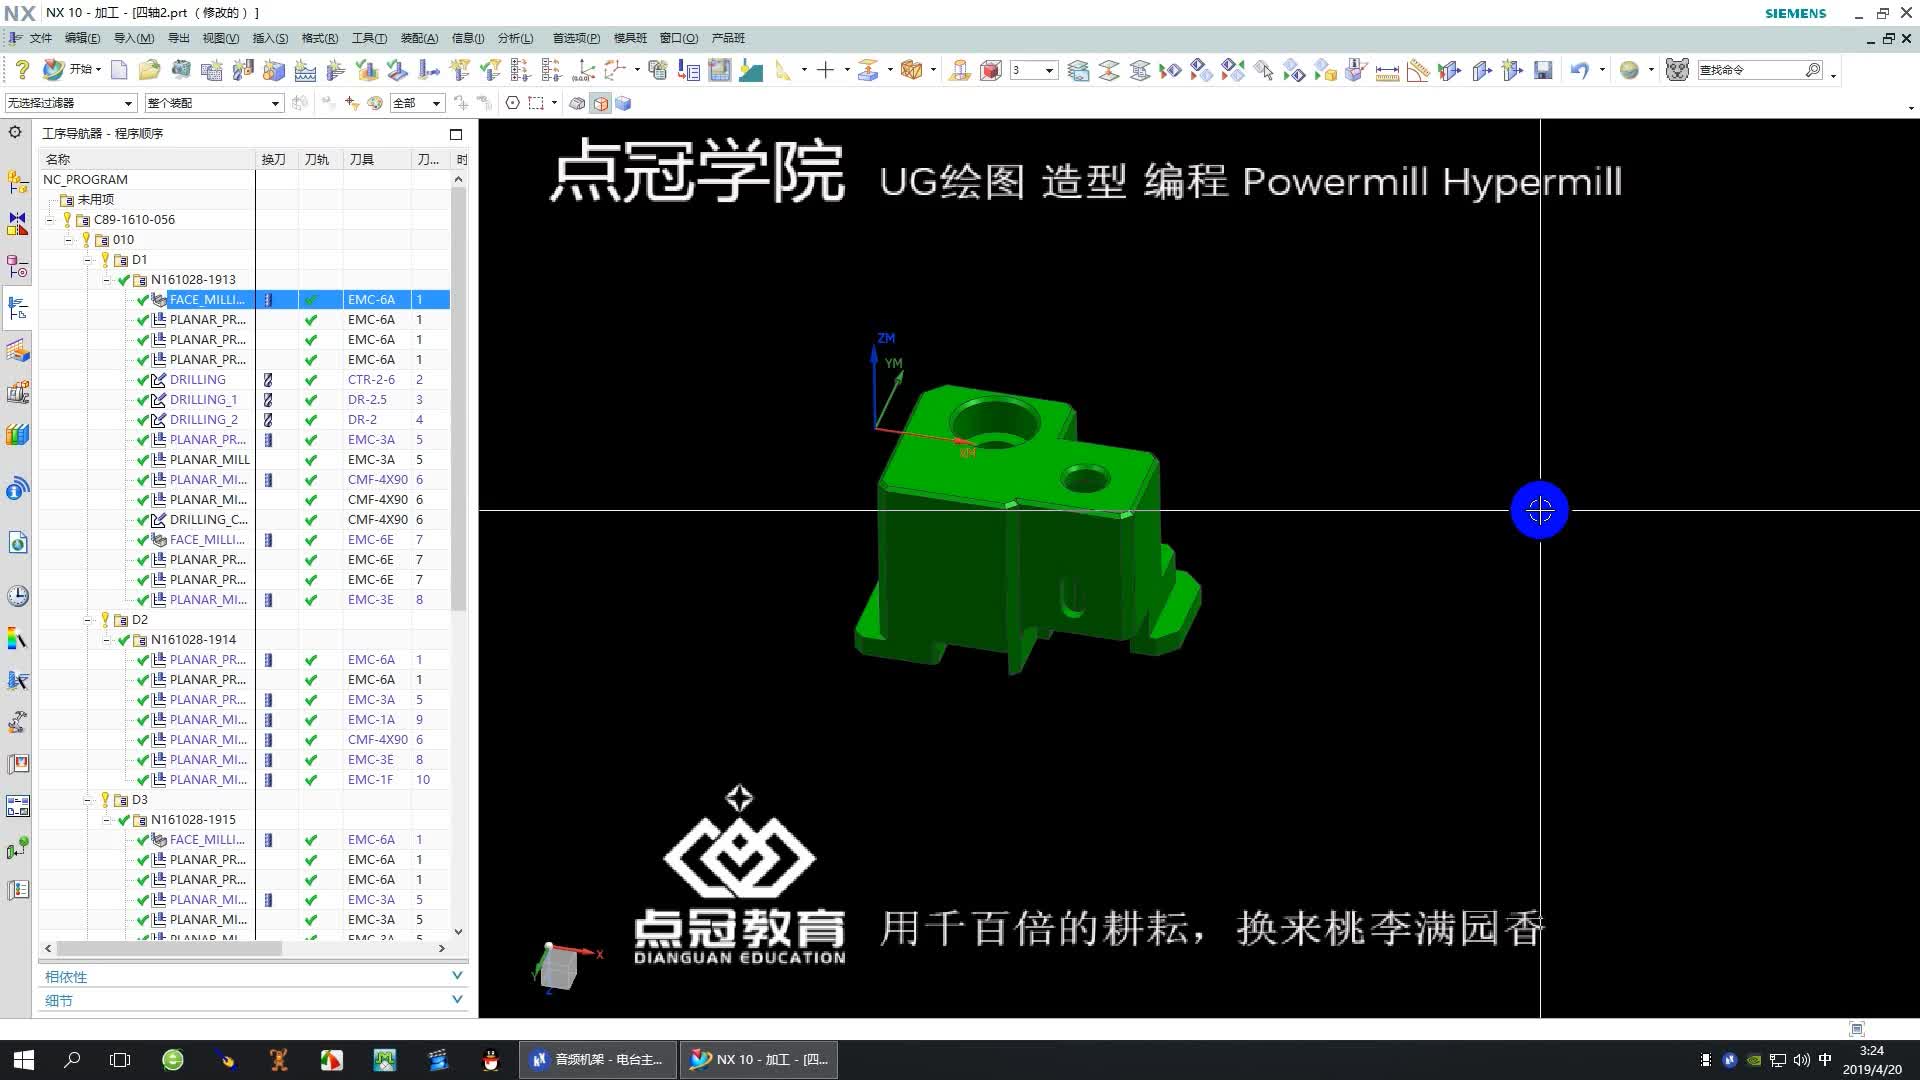Open the 文件 menu
This screenshot has width=1920, height=1080.
pos(40,38)
